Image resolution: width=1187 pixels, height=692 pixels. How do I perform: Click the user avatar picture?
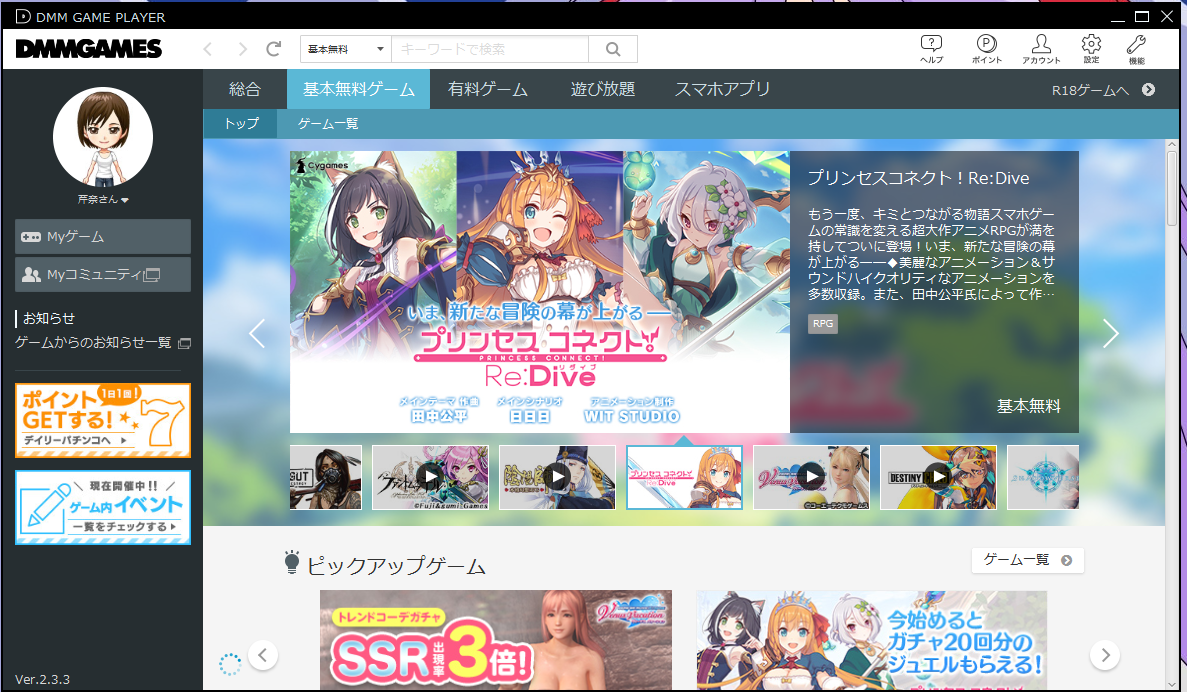(103, 137)
